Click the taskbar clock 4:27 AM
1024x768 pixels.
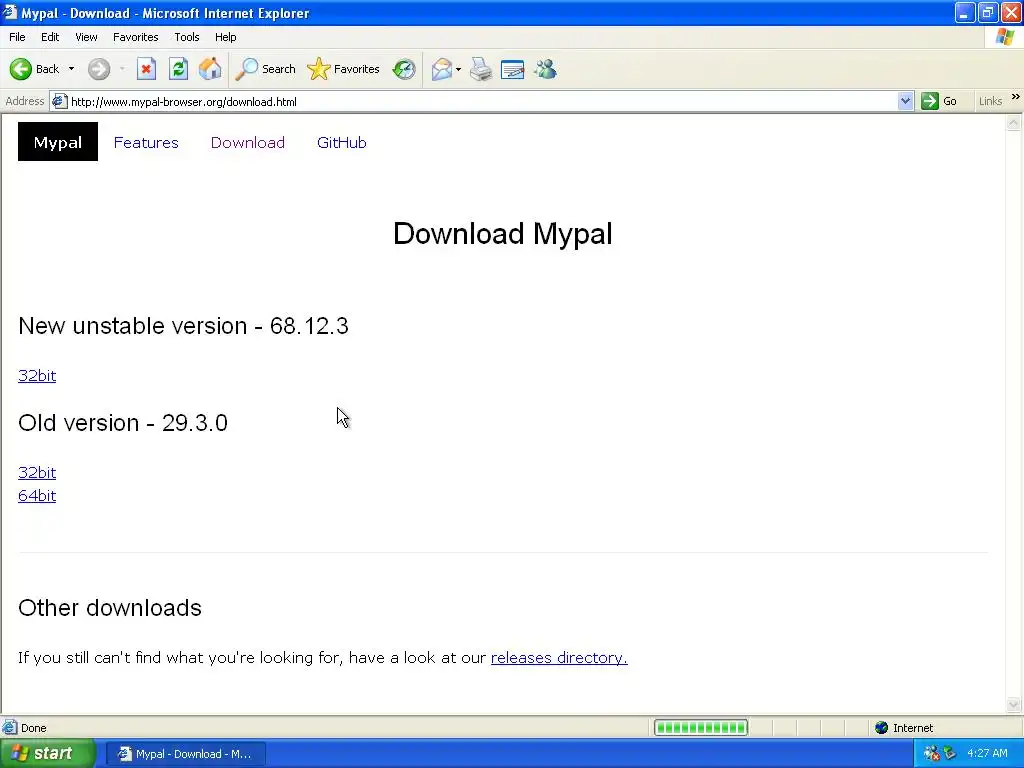coord(987,753)
